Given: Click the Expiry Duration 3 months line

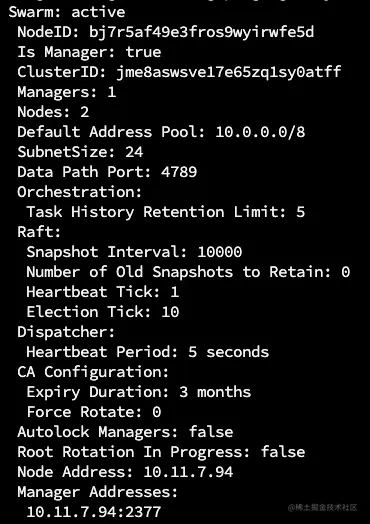Looking at the screenshot, I should (x=138, y=392).
